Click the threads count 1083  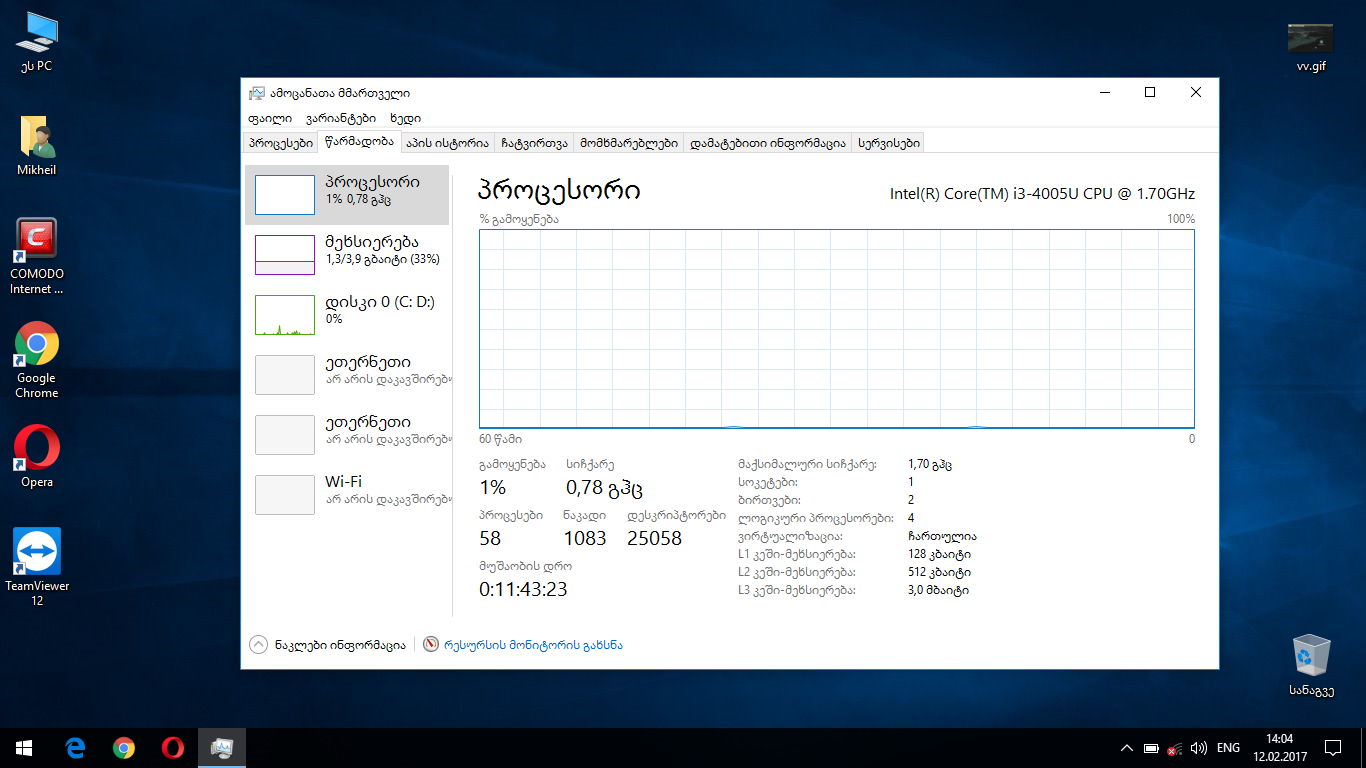pyautogui.click(x=585, y=538)
